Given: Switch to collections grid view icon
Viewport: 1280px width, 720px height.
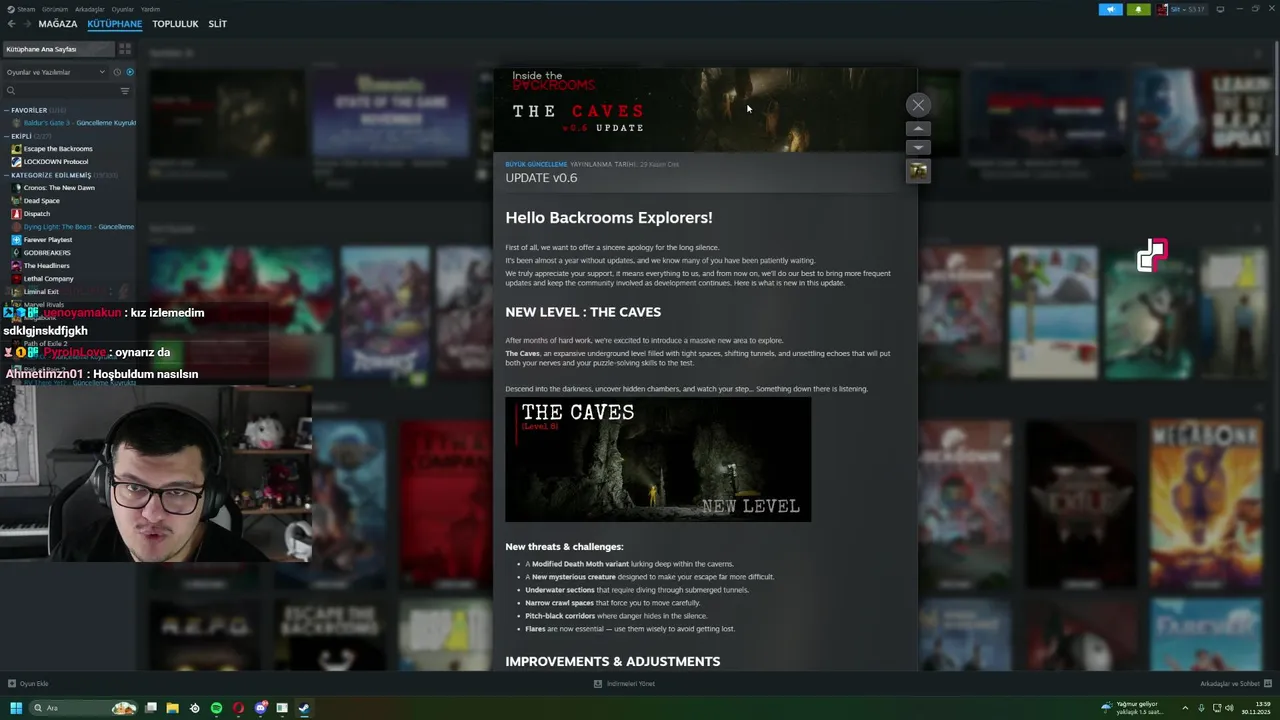Looking at the screenshot, I should pyautogui.click(x=125, y=49).
